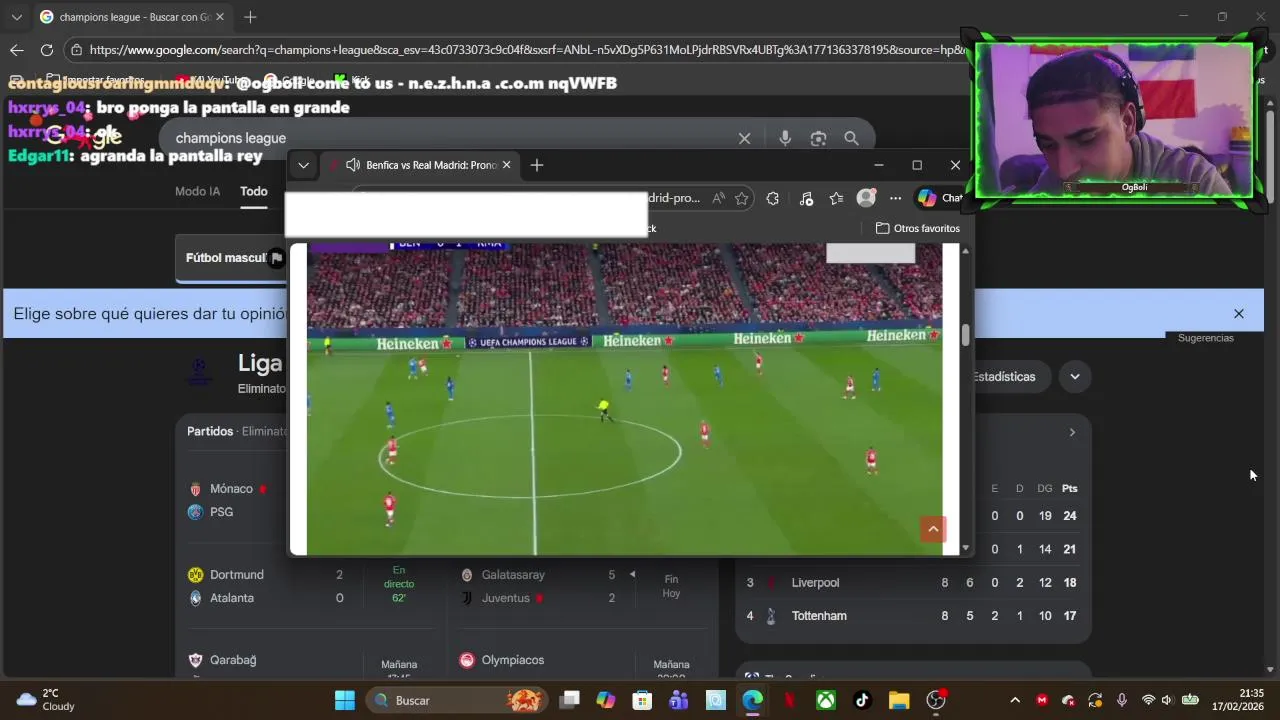Open the Edge favorites list icon
This screenshot has height=720, width=1280.
[x=836, y=198]
